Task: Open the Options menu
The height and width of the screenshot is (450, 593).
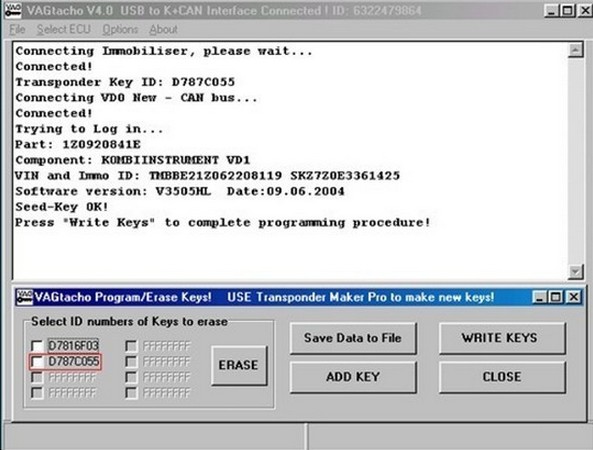Action: click(x=120, y=29)
